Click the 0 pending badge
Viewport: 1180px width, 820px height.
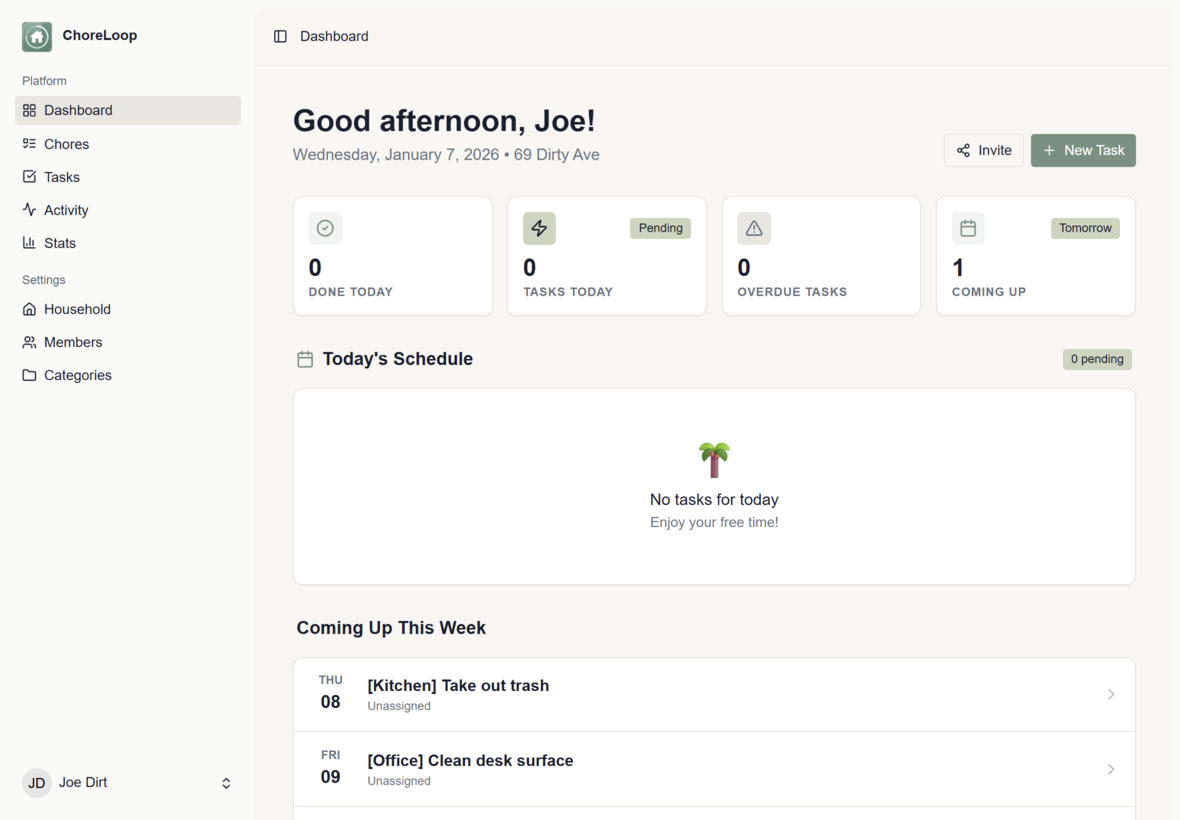[1097, 360]
